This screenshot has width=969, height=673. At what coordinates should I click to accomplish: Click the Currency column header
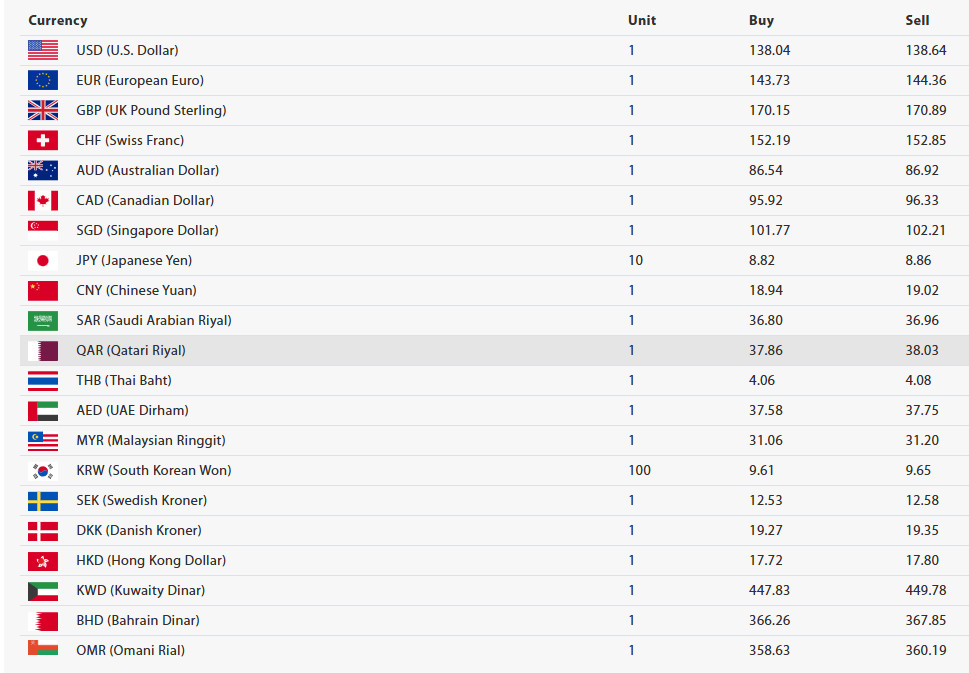(x=57, y=20)
